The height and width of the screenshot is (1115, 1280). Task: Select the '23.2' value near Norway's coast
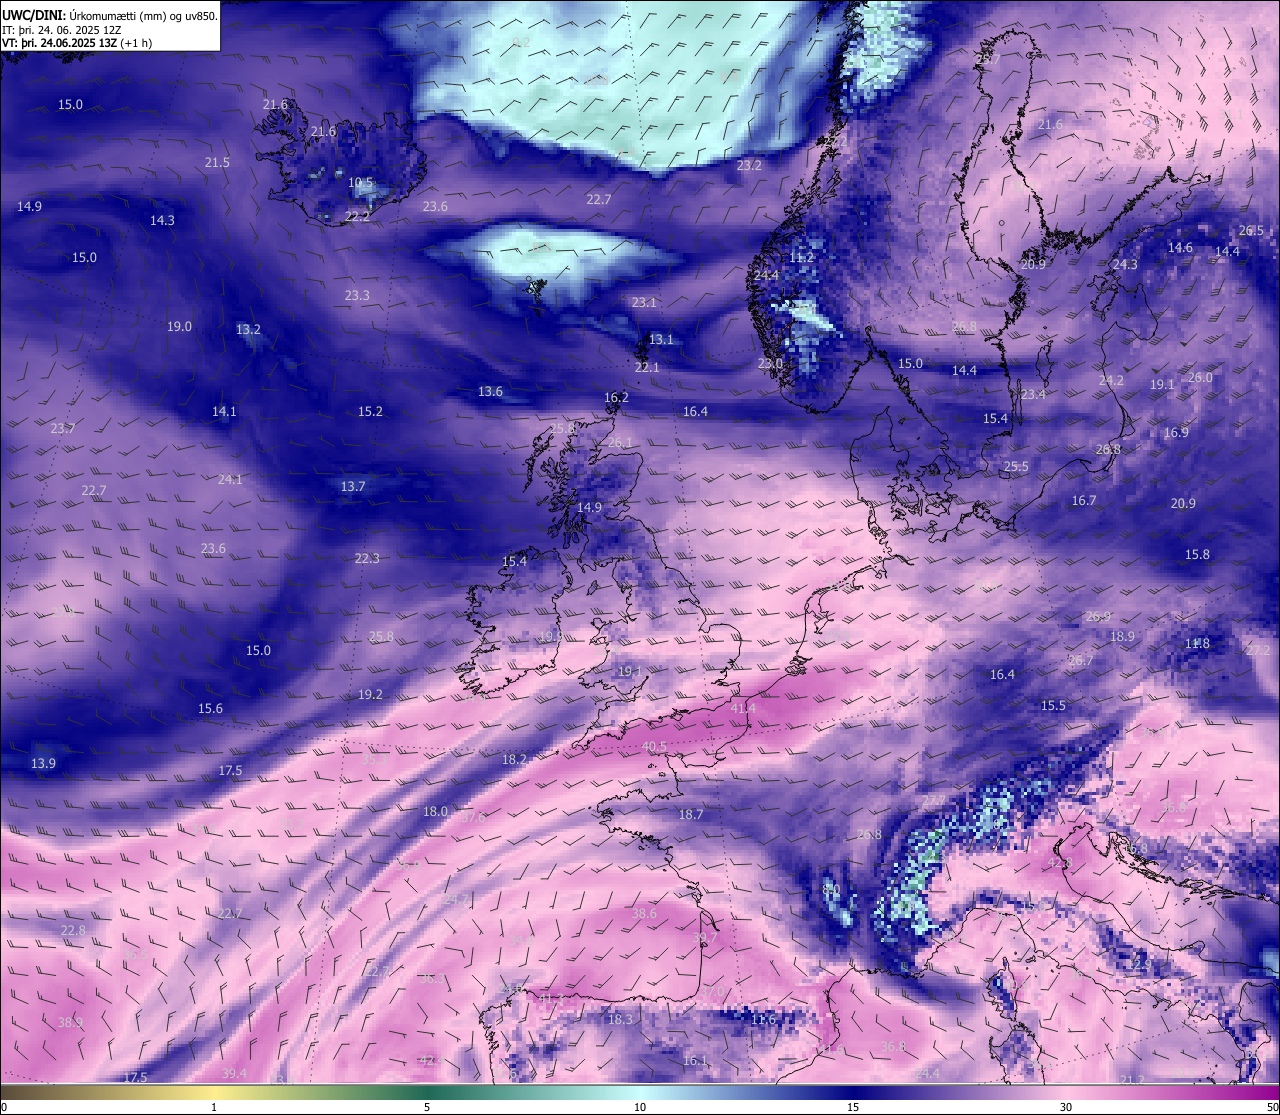point(749,164)
